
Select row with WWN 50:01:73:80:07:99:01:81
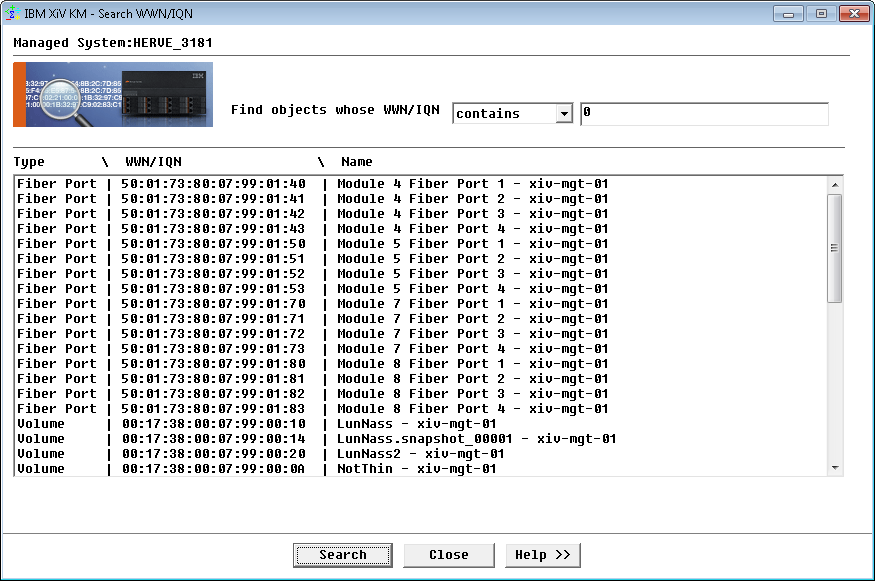pos(421,379)
